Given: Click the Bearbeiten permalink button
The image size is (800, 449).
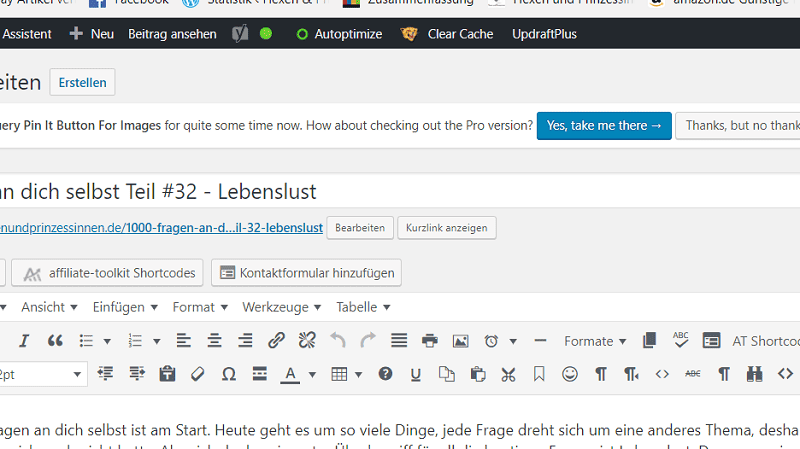Looking at the screenshot, I should click(359, 228).
